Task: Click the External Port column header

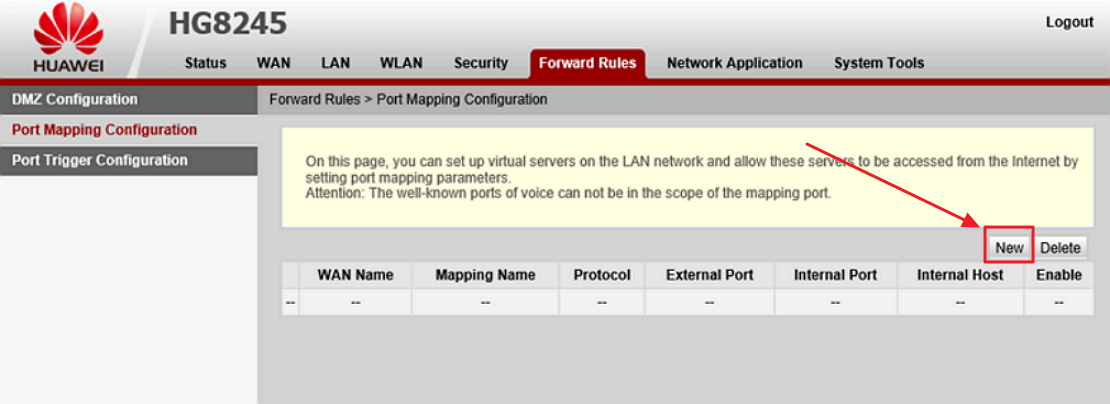Action: tap(709, 275)
